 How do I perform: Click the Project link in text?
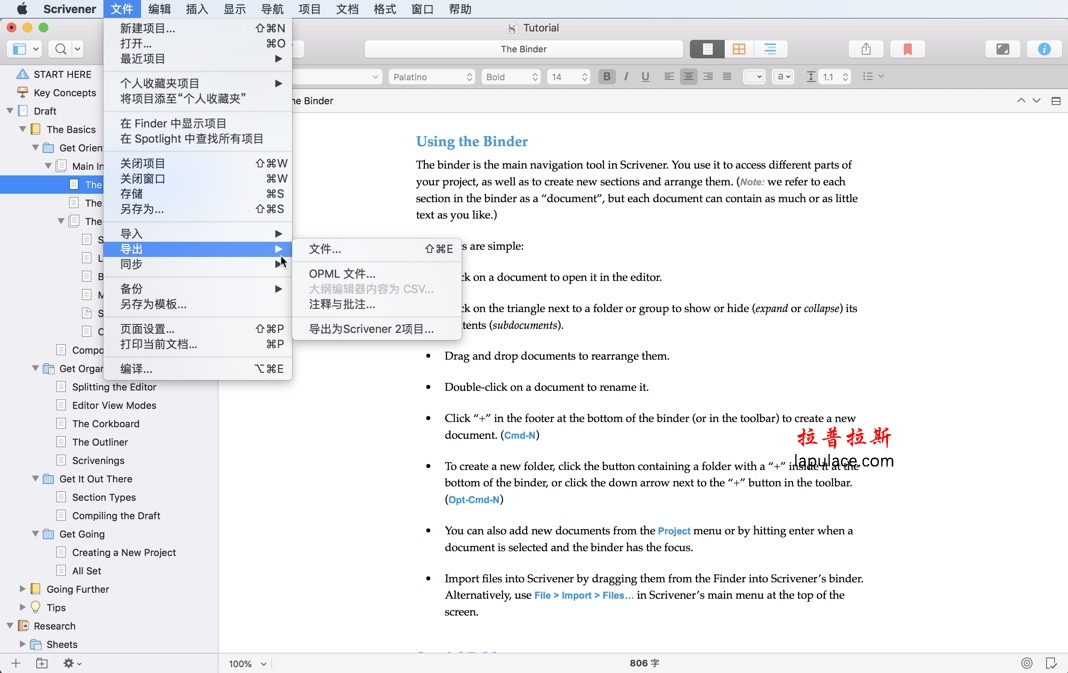point(674,531)
